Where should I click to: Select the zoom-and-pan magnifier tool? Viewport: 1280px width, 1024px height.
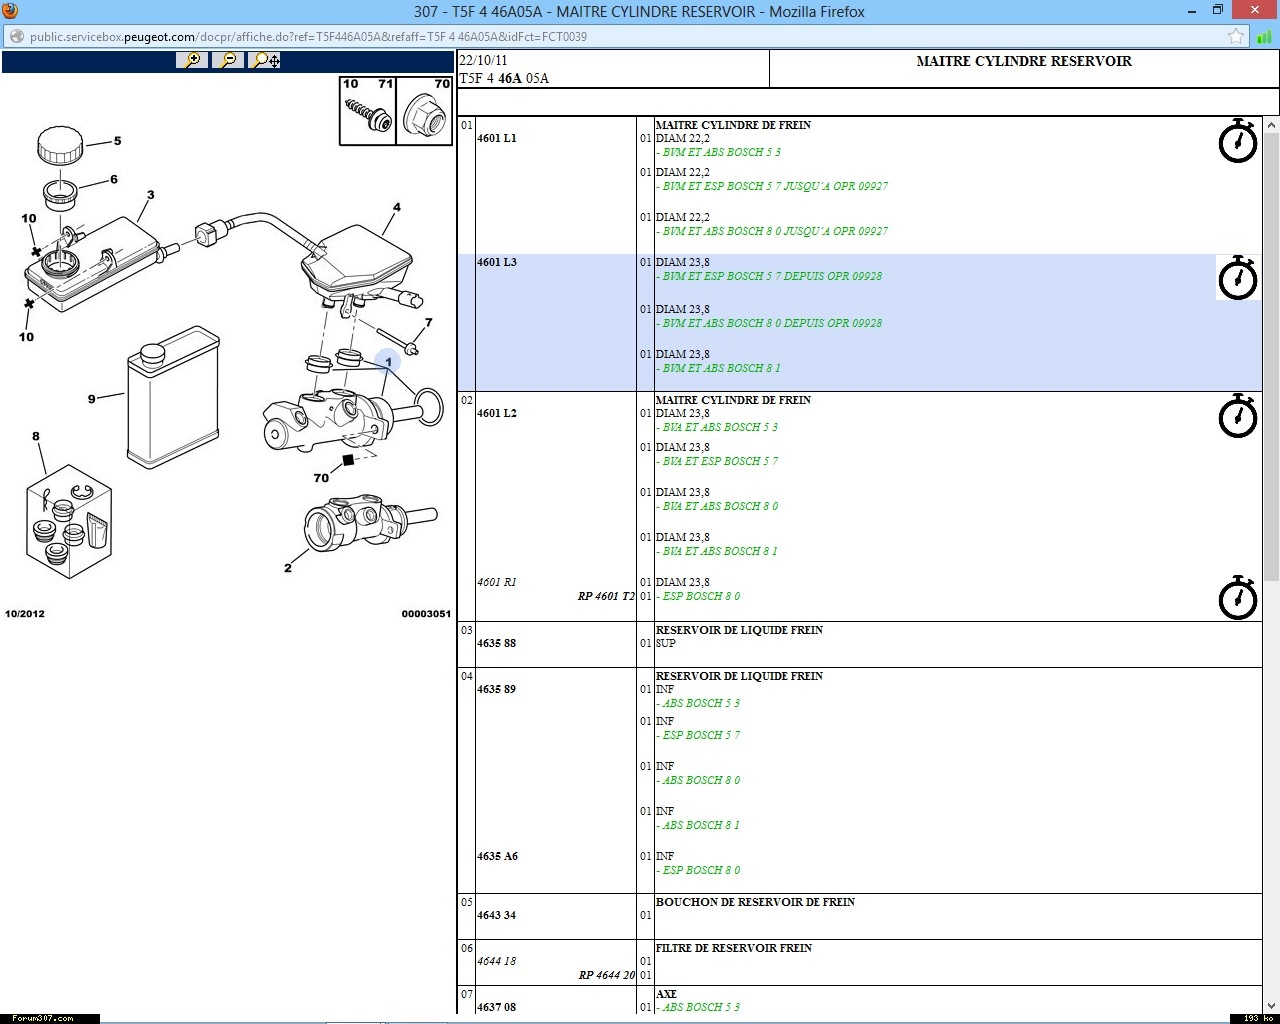(x=266, y=60)
